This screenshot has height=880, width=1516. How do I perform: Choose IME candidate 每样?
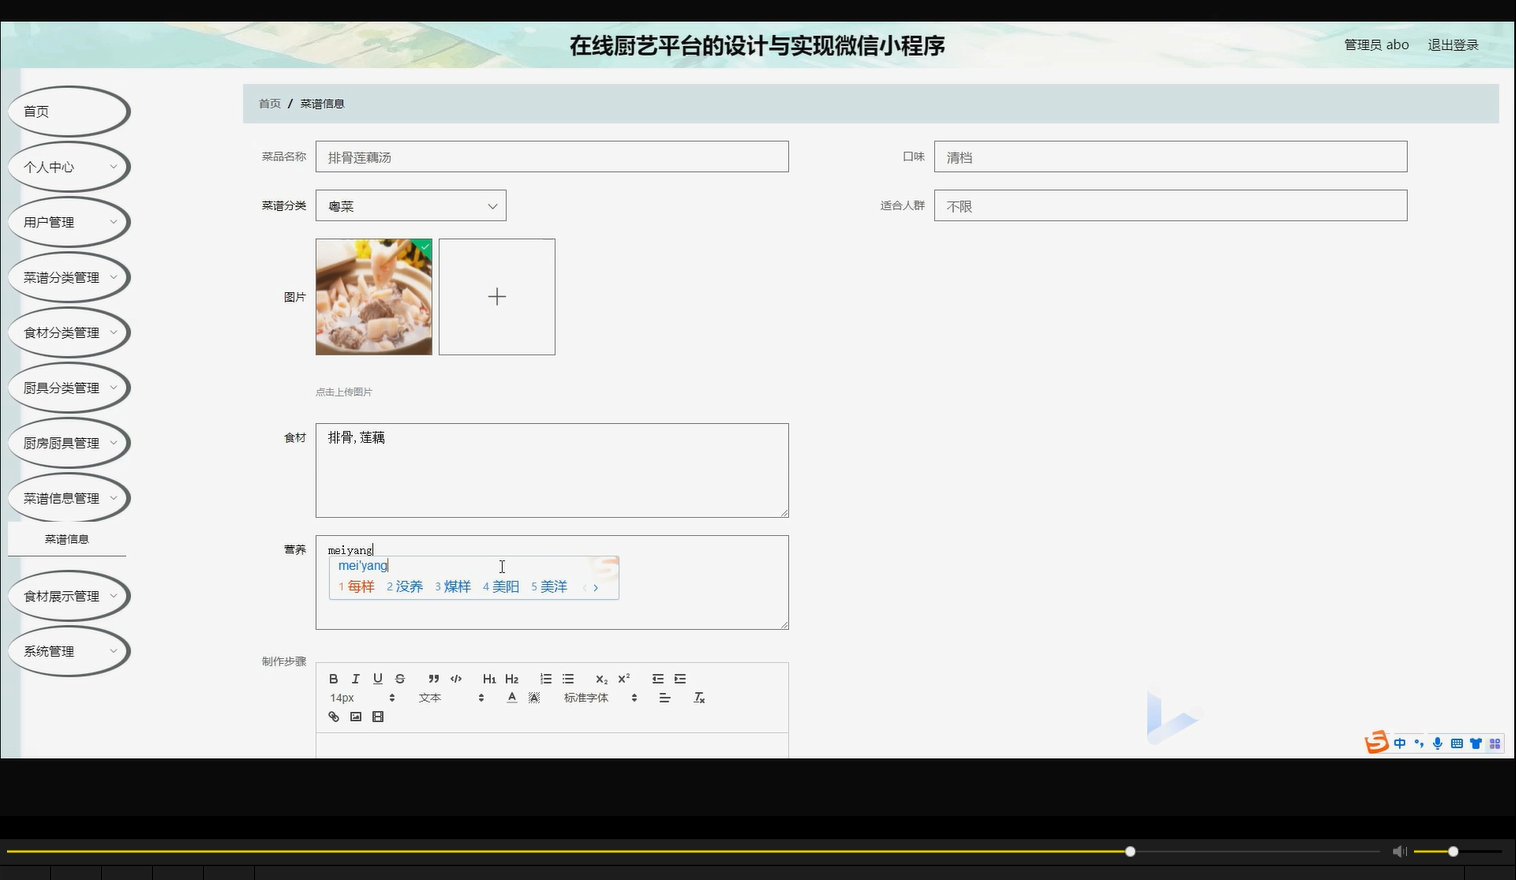[357, 587]
